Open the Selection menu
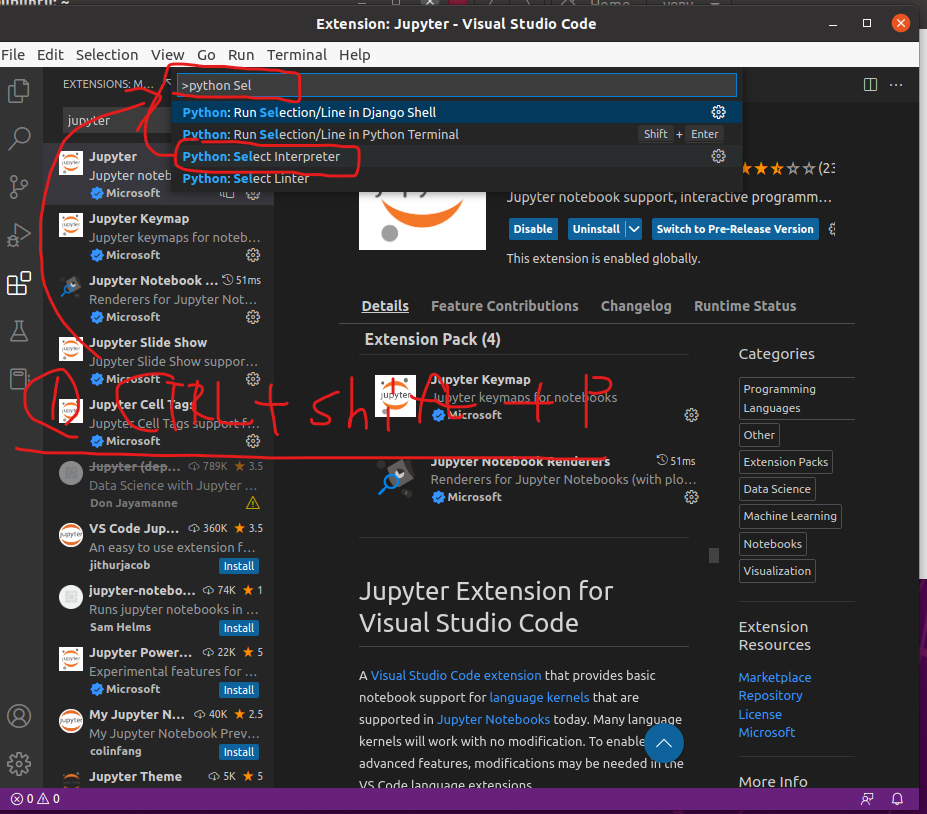Screen dimensions: 927x814 pyautogui.click(x=107, y=55)
